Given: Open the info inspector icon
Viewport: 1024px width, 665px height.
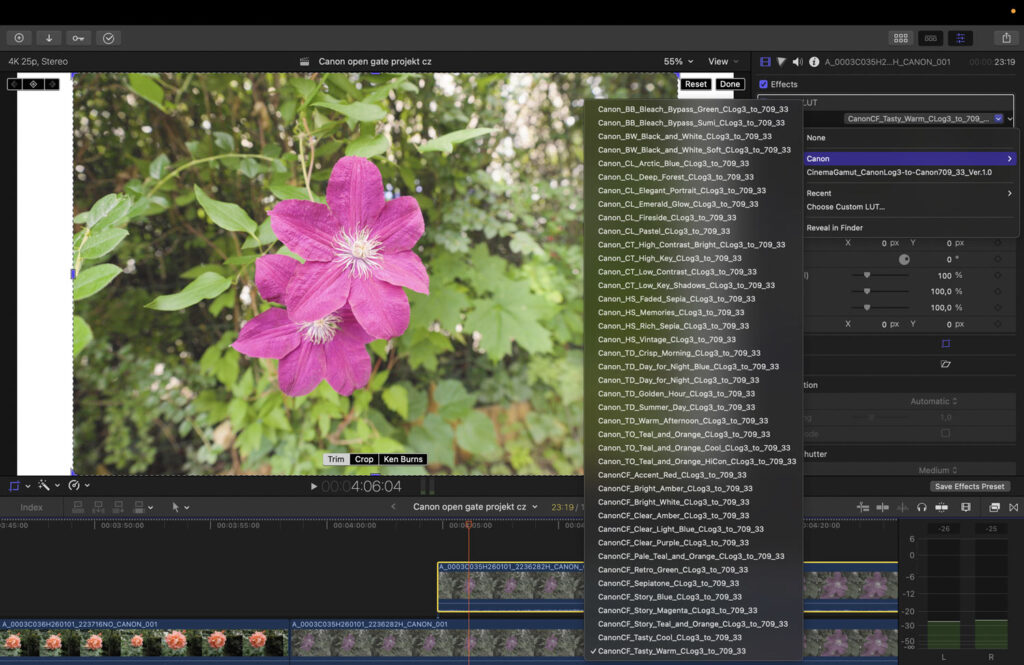Looking at the screenshot, I should click(814, 61).
